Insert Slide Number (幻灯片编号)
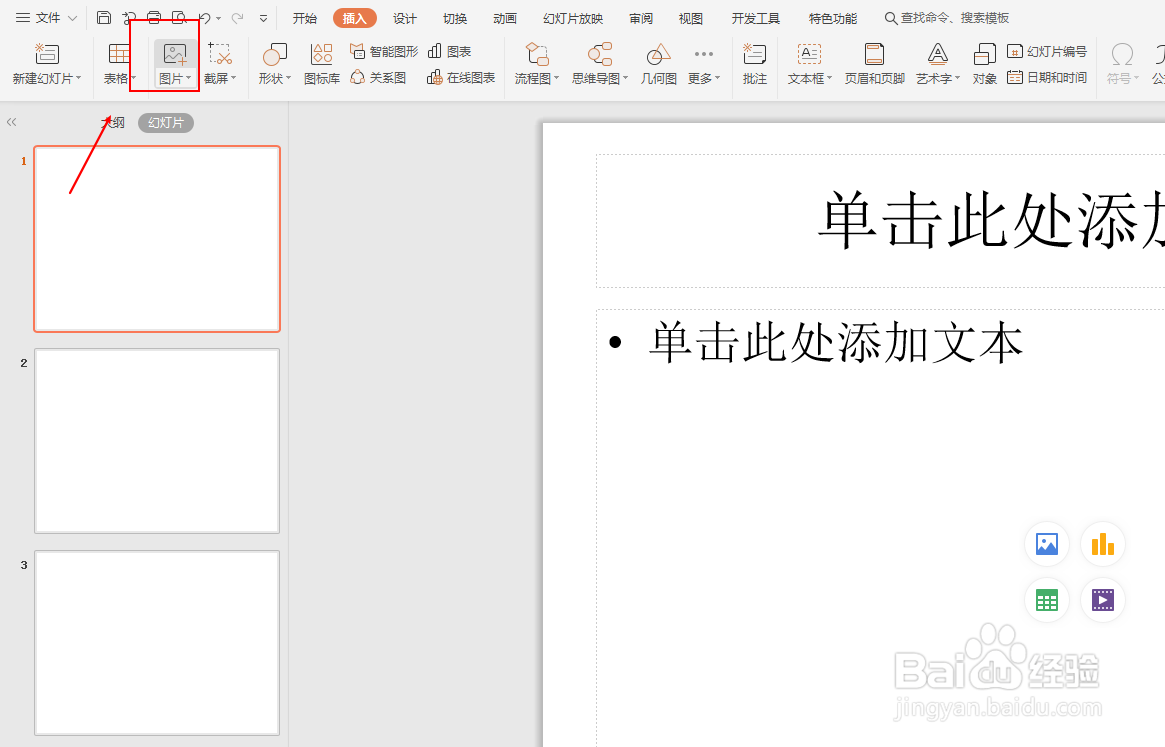Screen dimensions: 1165x747 click(1047, 51)
